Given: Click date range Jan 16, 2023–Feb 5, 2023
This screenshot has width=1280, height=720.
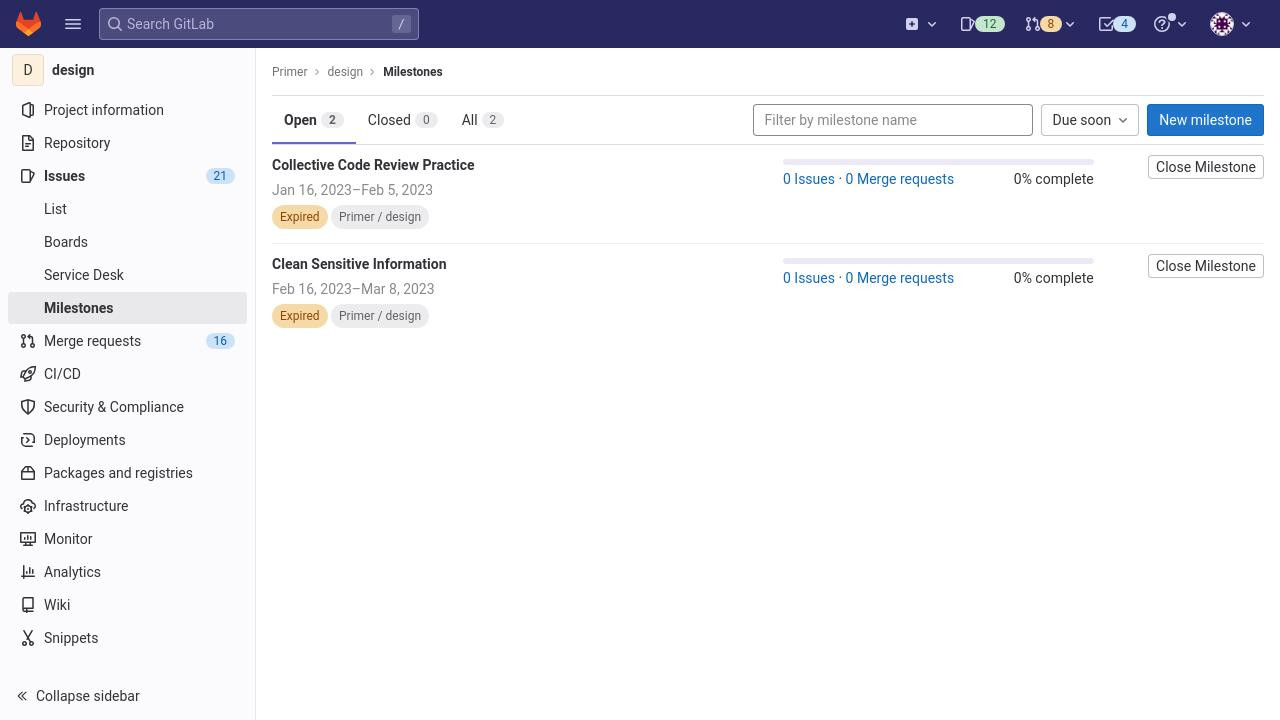Looking at the screenshot, I should point(352,190).
